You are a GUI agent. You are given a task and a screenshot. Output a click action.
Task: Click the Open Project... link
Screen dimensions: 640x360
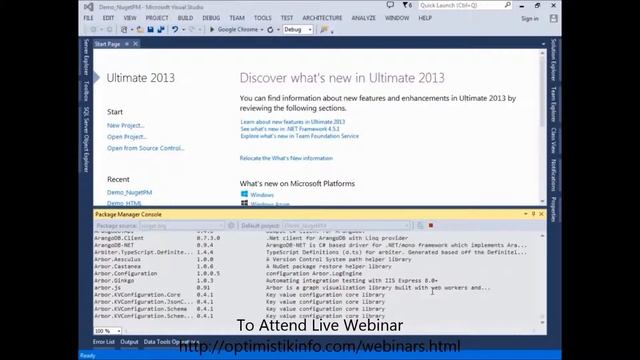point(127,137)
